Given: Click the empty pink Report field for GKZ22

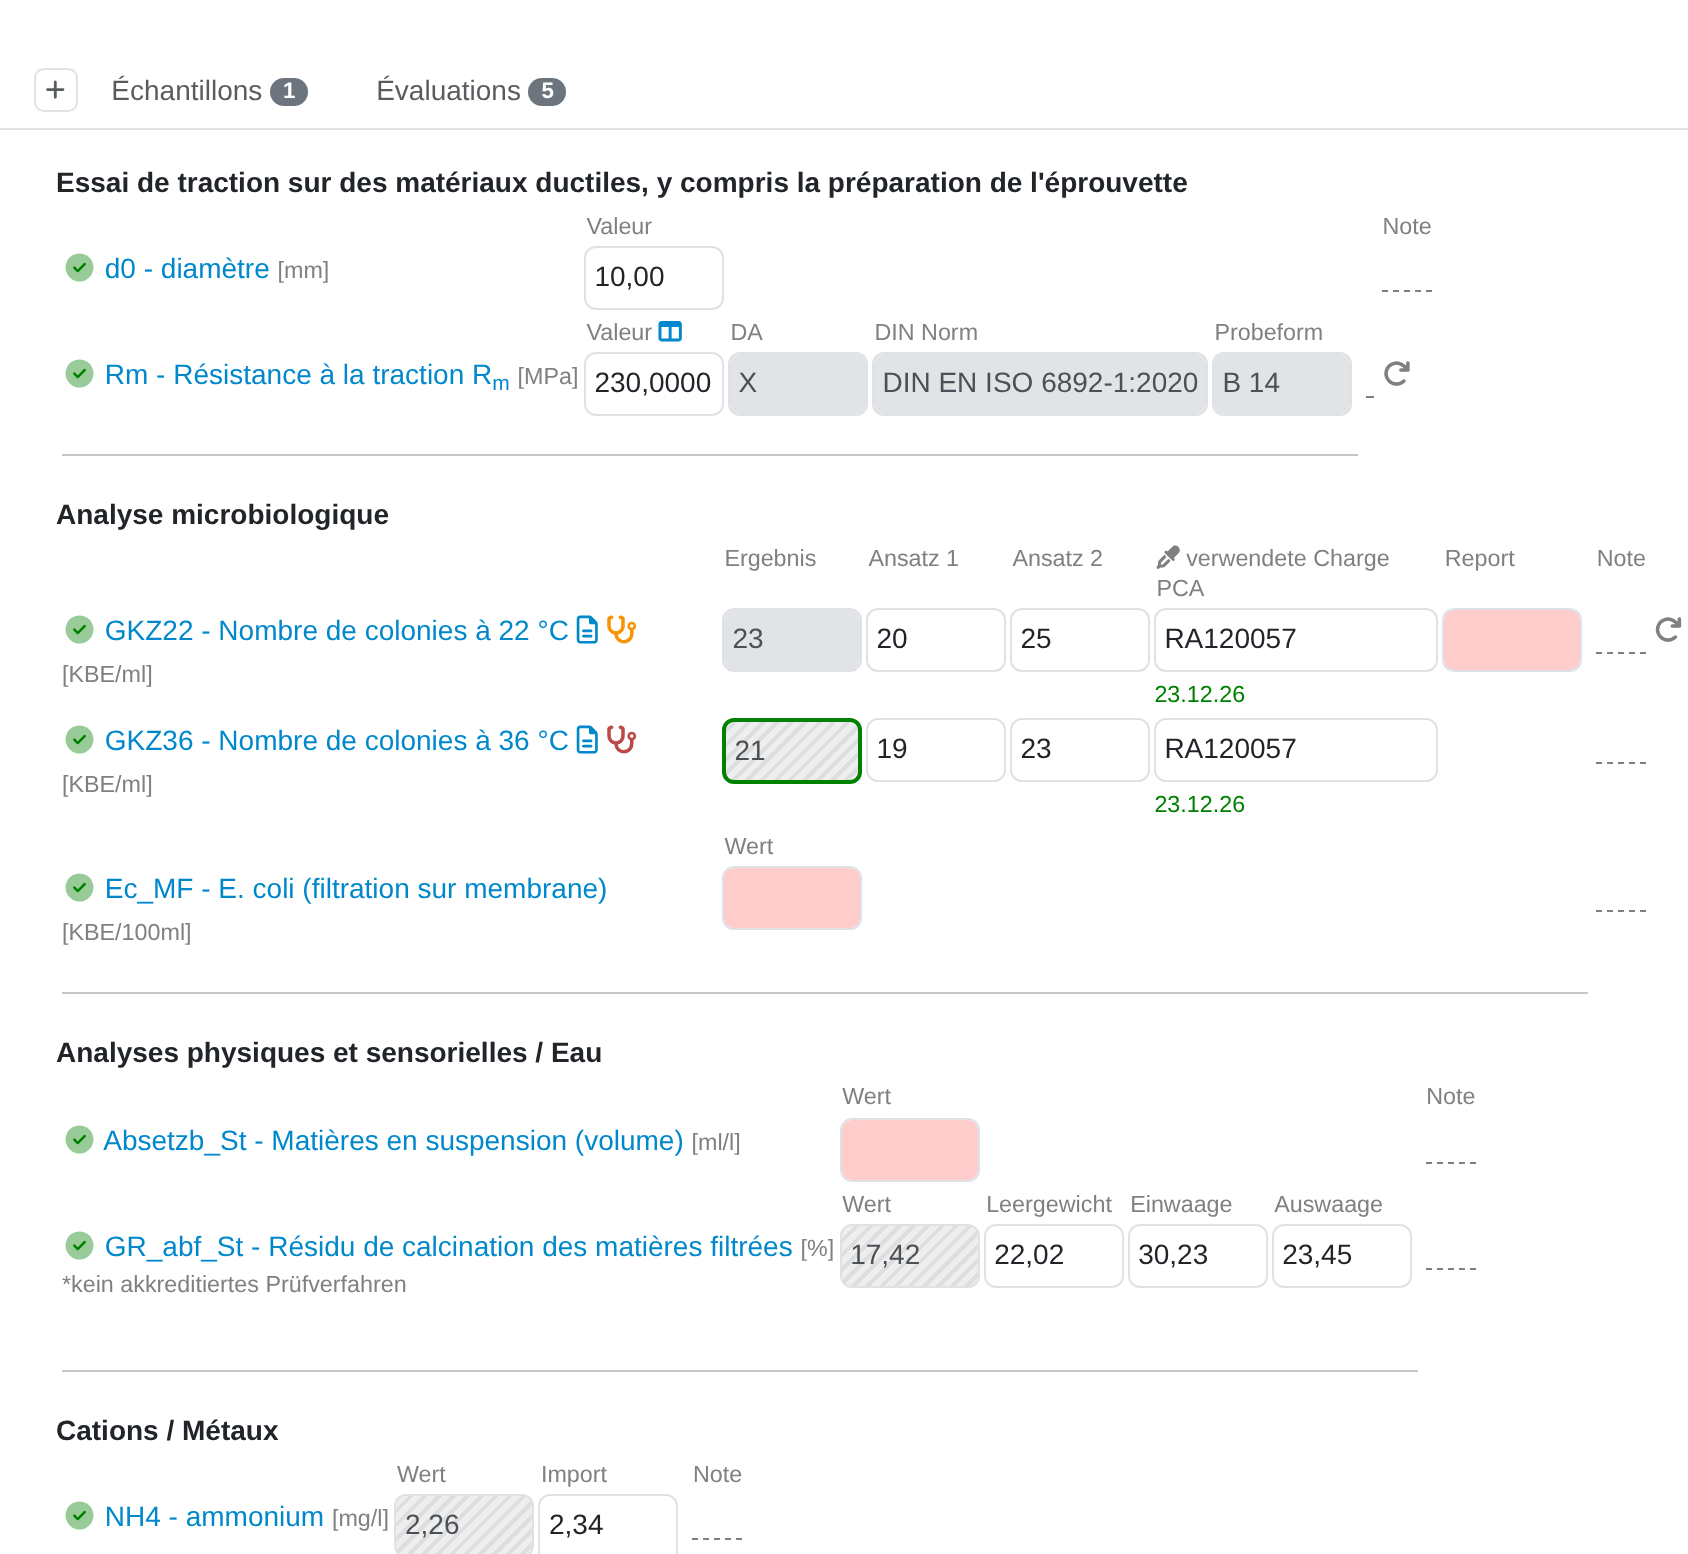Looking at the screenshot, I should 1512,640.
